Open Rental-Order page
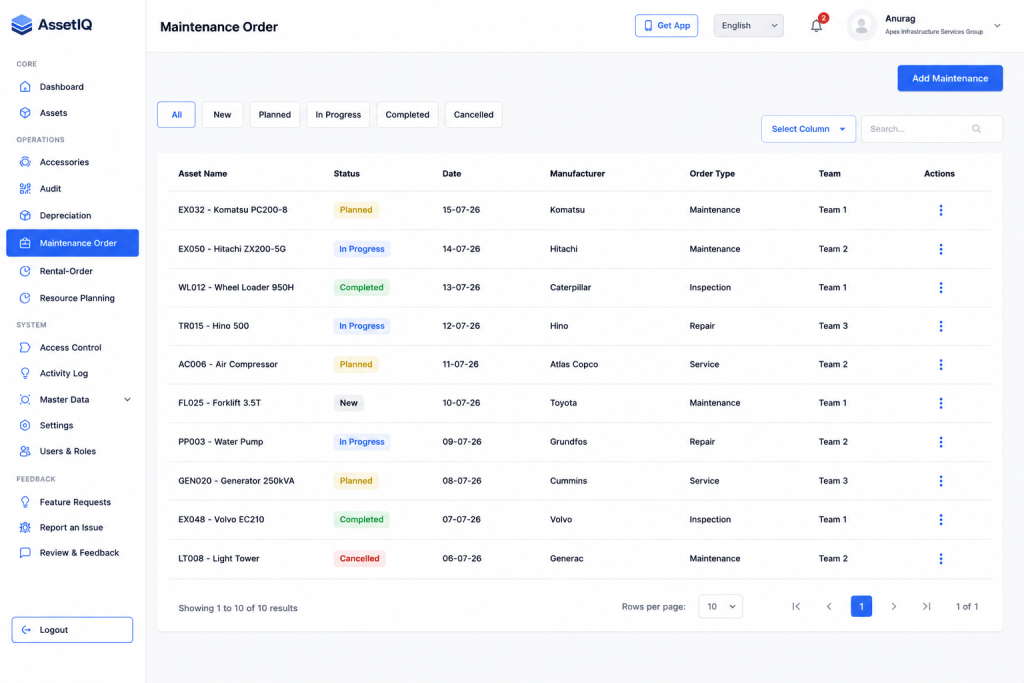 (x=66, y=271)
